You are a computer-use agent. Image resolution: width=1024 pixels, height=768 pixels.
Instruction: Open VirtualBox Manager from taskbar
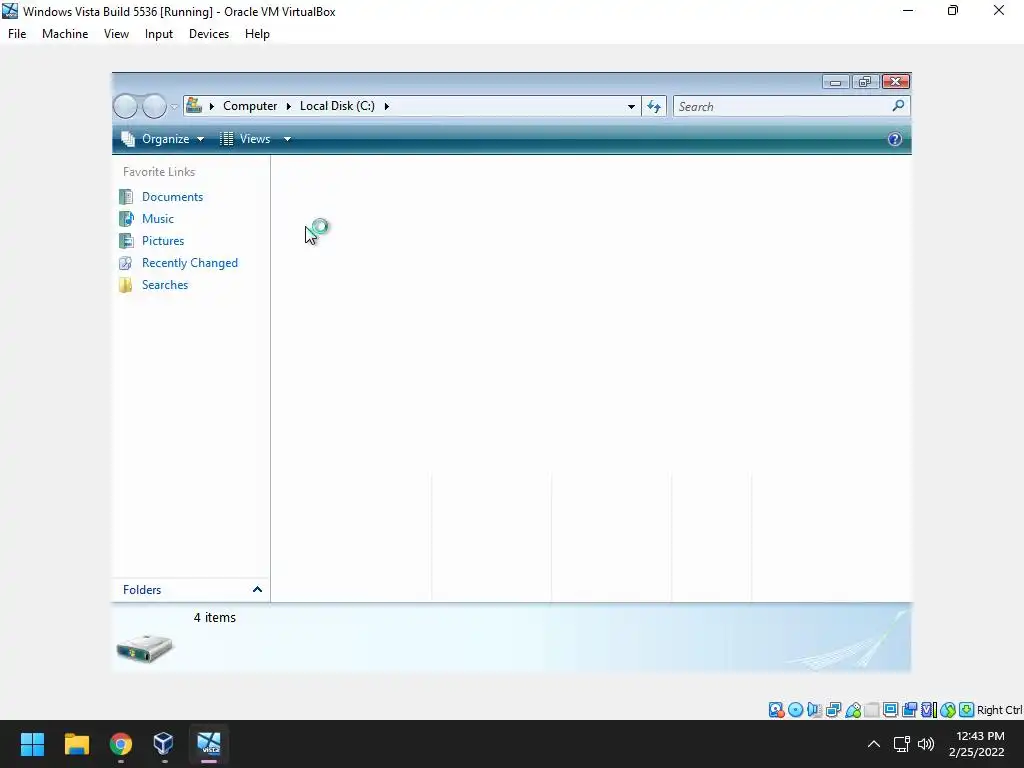click(x=163, y=744)
